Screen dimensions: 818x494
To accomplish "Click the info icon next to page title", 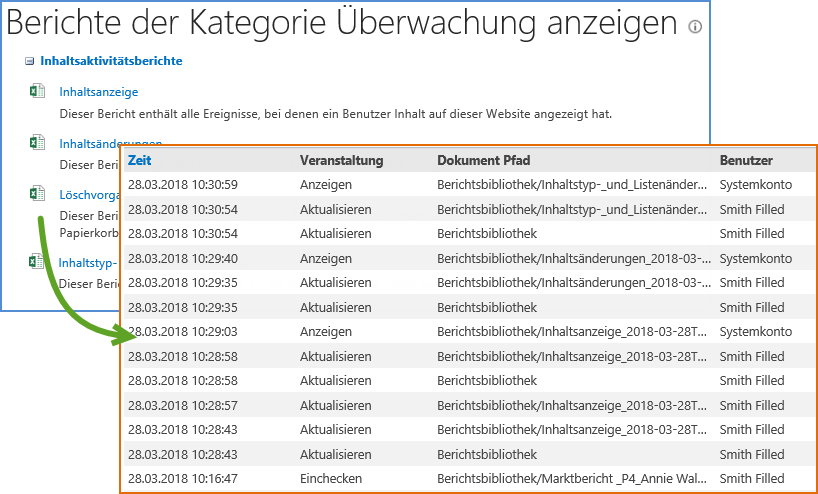I will tap(695, 27).
